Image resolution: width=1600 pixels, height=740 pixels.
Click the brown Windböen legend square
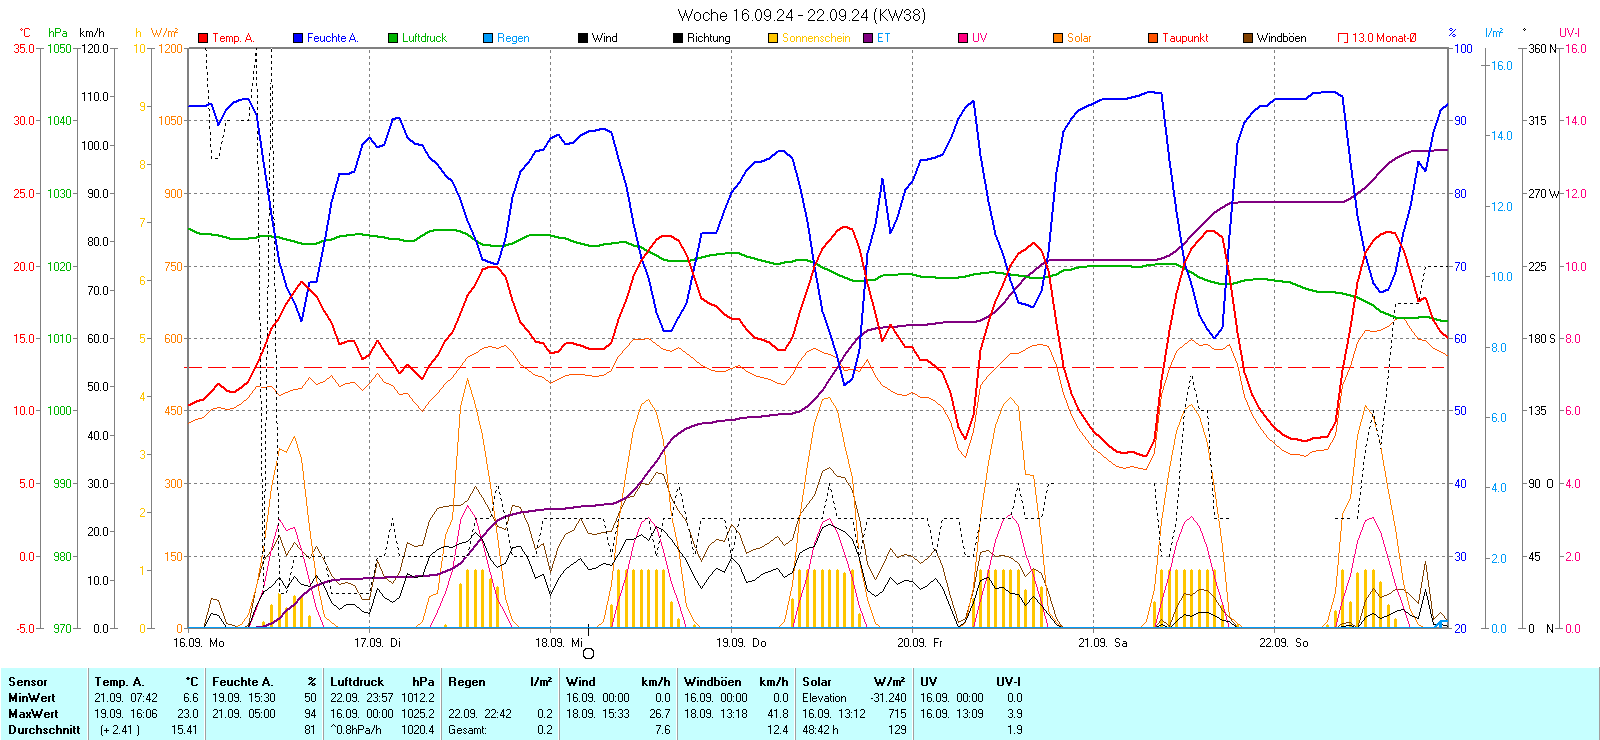tap(1248, 38)
